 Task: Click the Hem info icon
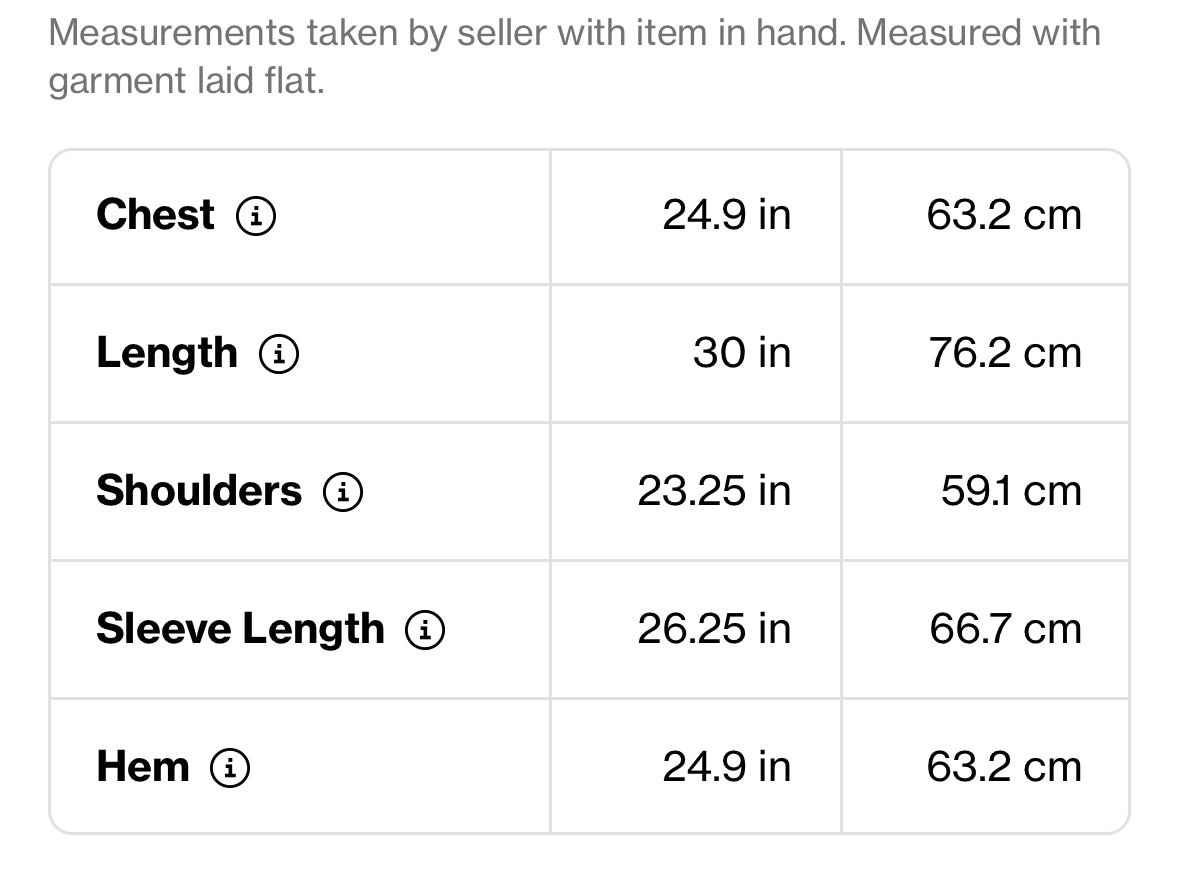pyautogui.click(x=230, y=768)
